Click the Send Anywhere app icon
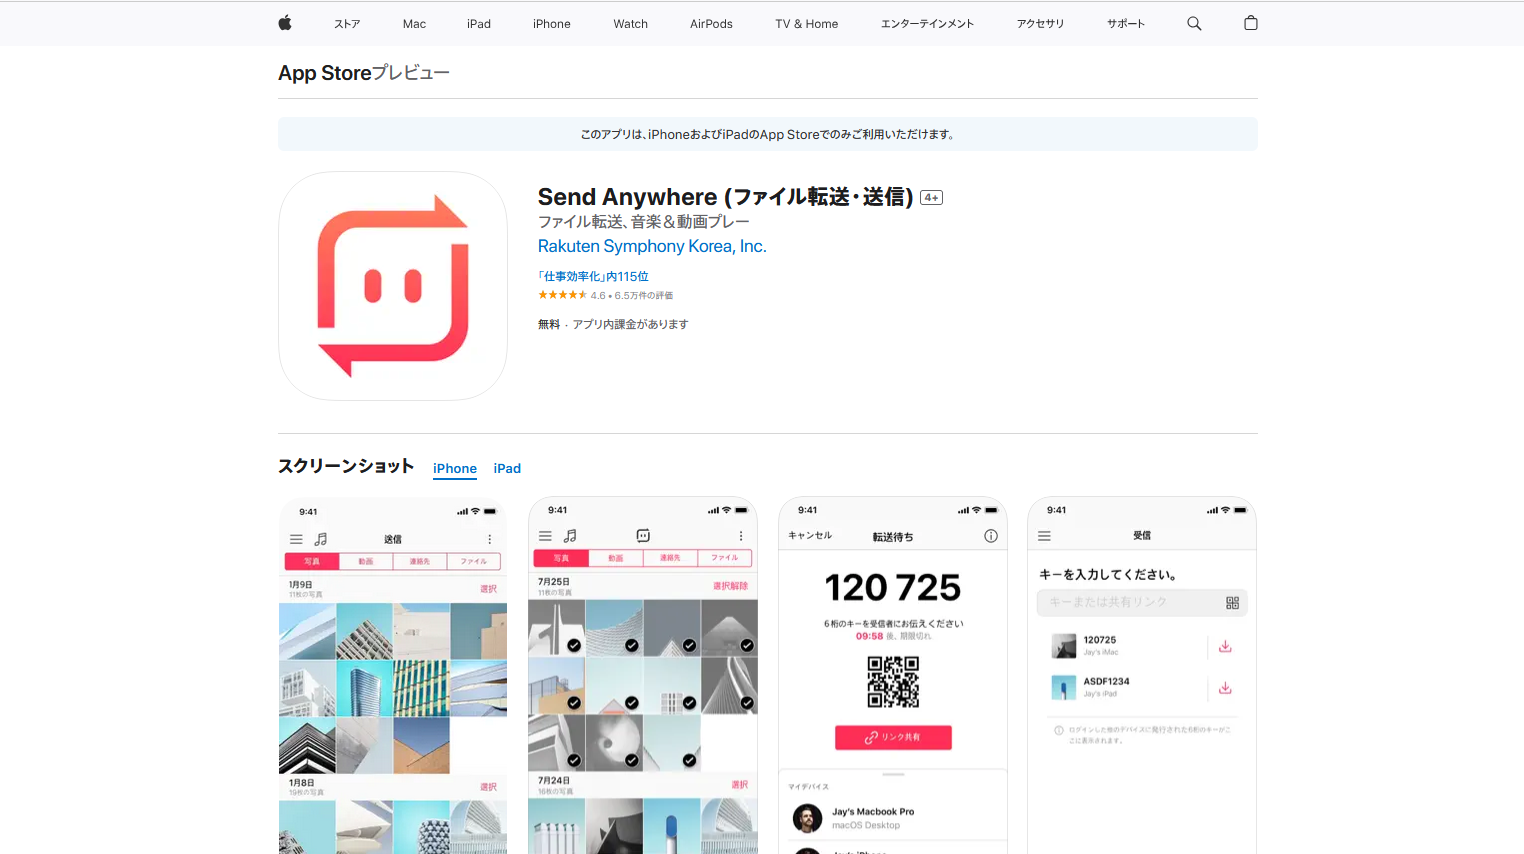Viewport: 1524px width, 854px height. pos(392,285)
